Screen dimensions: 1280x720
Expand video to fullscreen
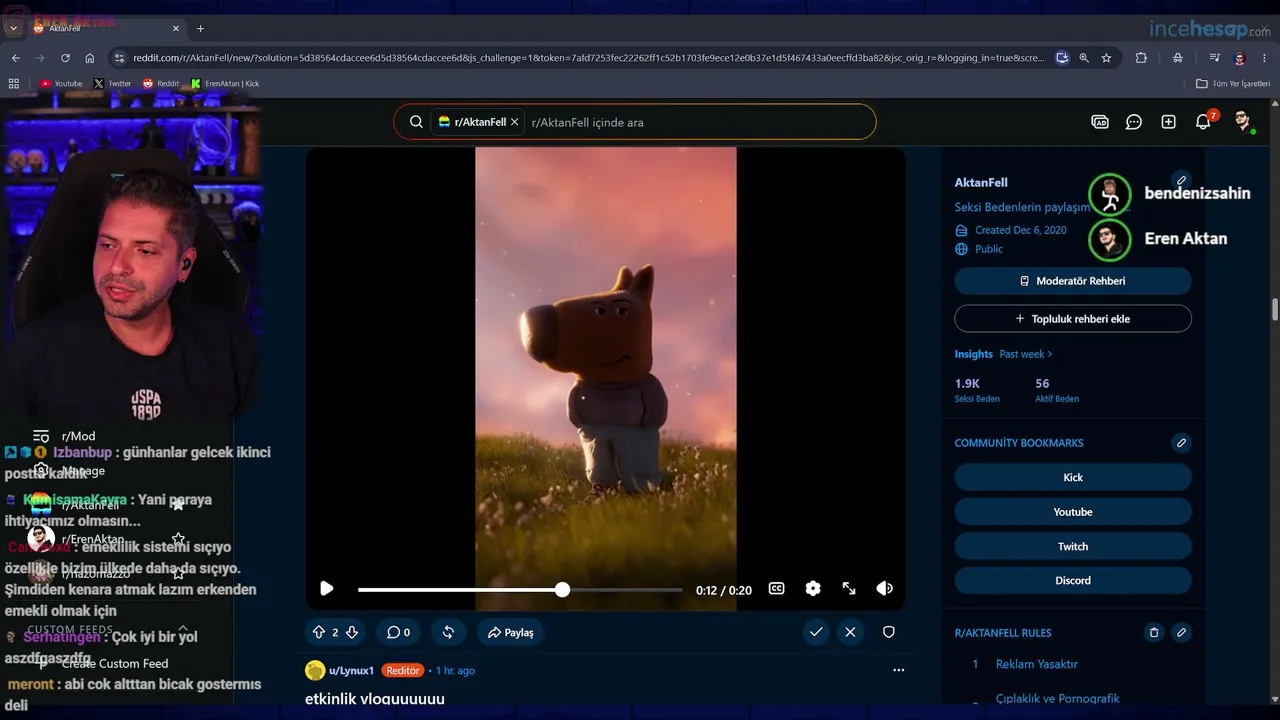(849, 589)
